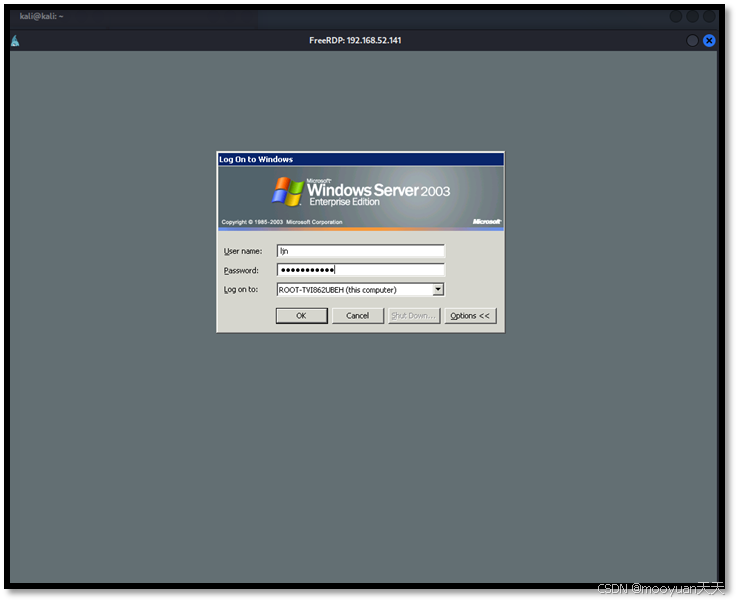Click the Log On to Windows title bar
738x602 pixels.
(x=361, y=159)
